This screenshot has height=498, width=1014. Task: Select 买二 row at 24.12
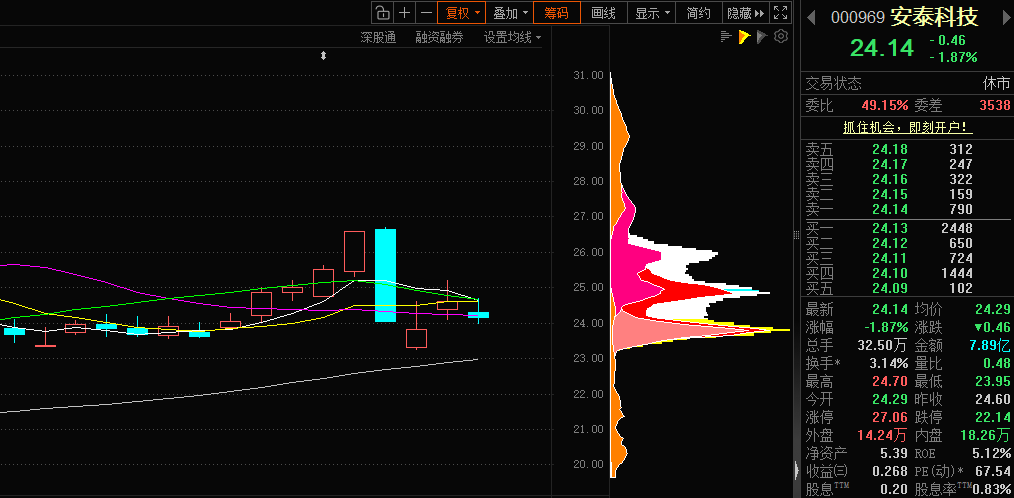(x=907, y=243)
